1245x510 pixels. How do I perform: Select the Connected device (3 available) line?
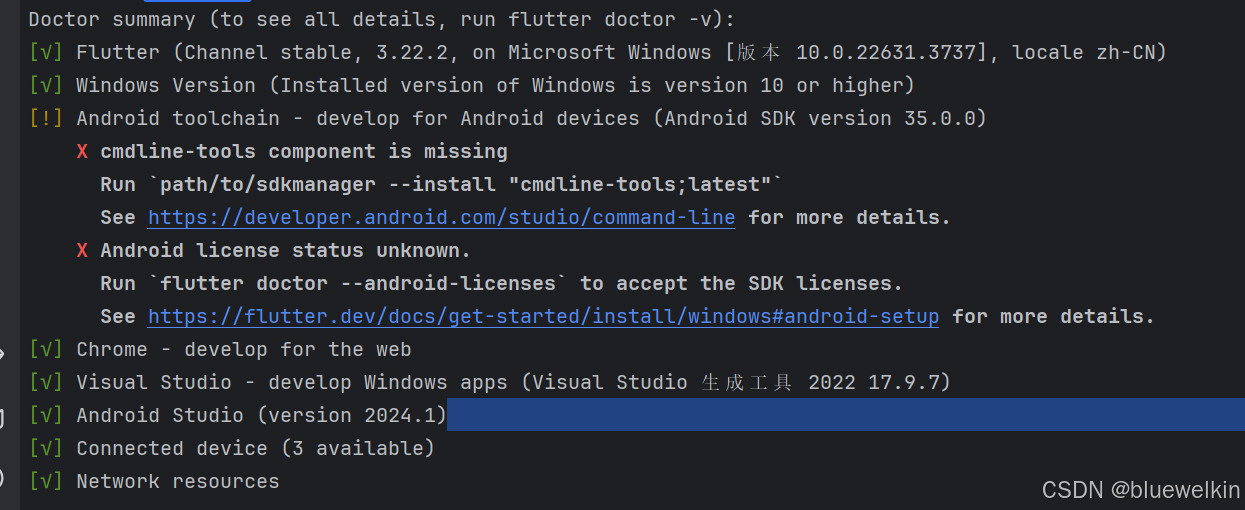click(x=232, y=448)
